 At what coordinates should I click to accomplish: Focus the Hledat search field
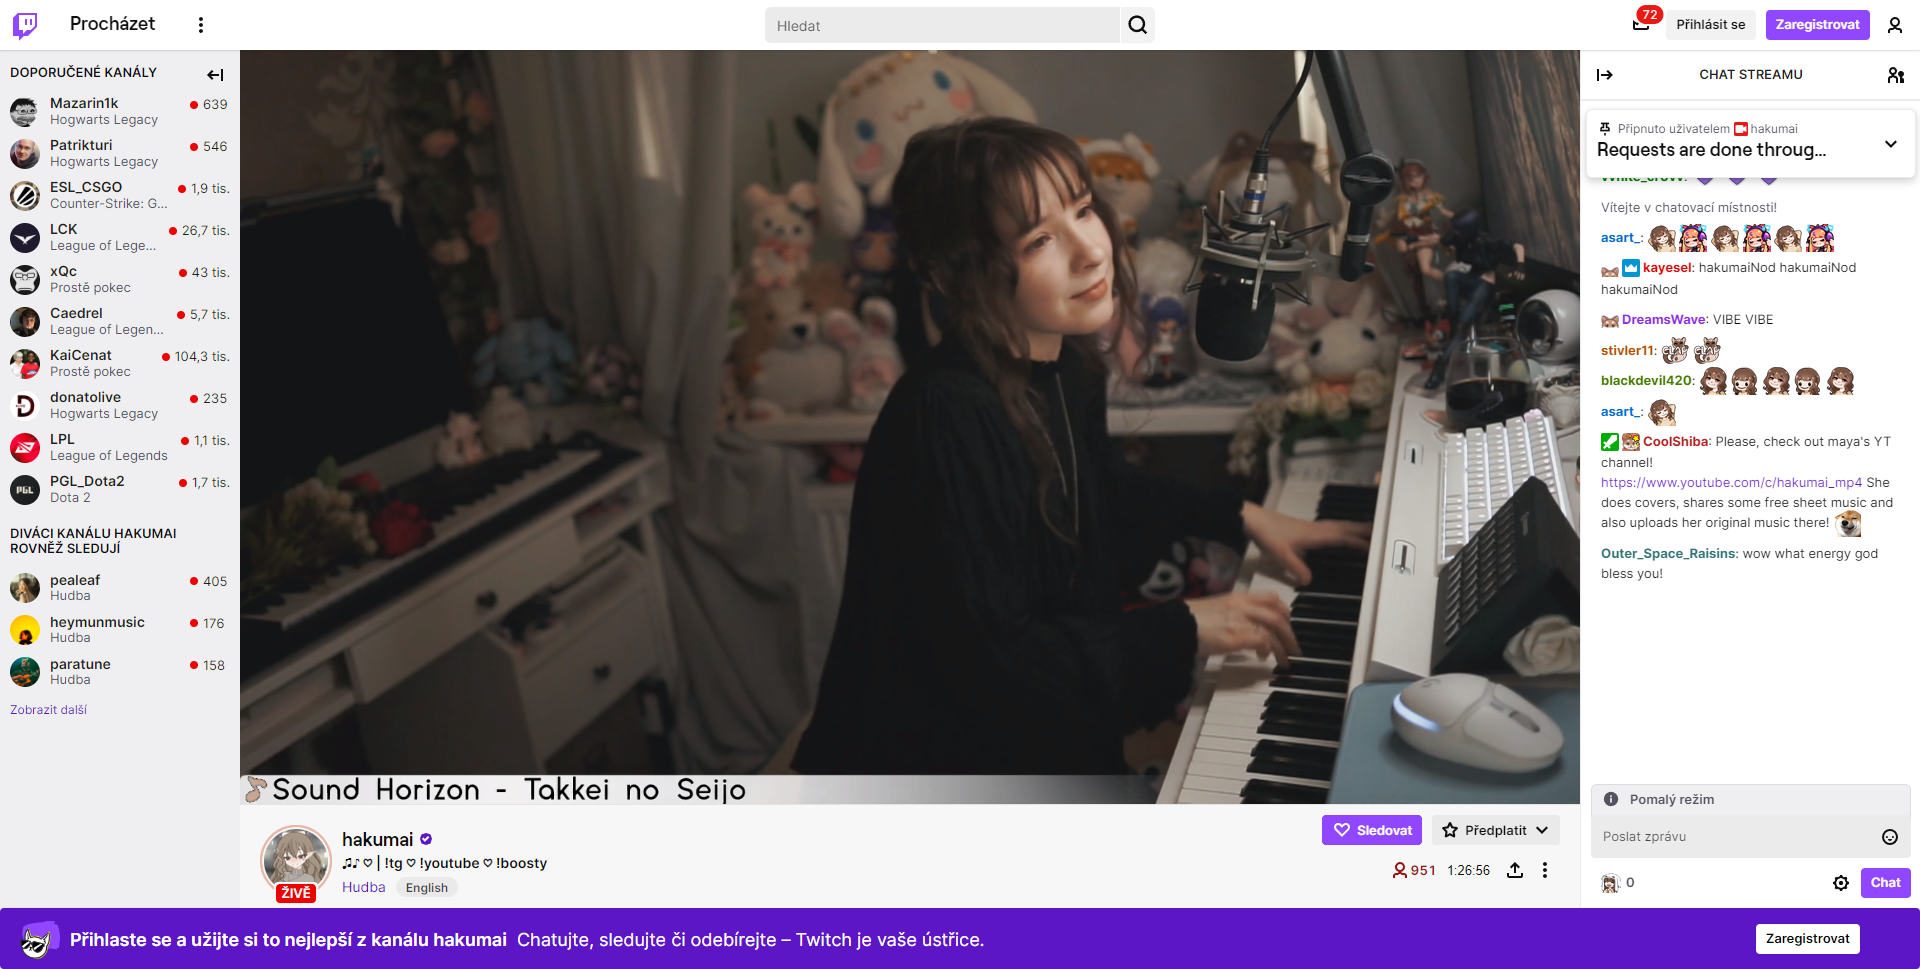pos(943,25)
